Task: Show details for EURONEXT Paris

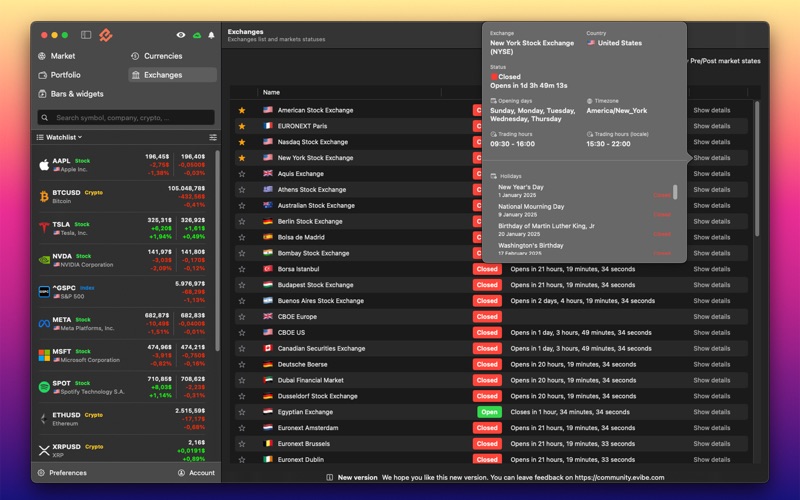Action: 712,126
